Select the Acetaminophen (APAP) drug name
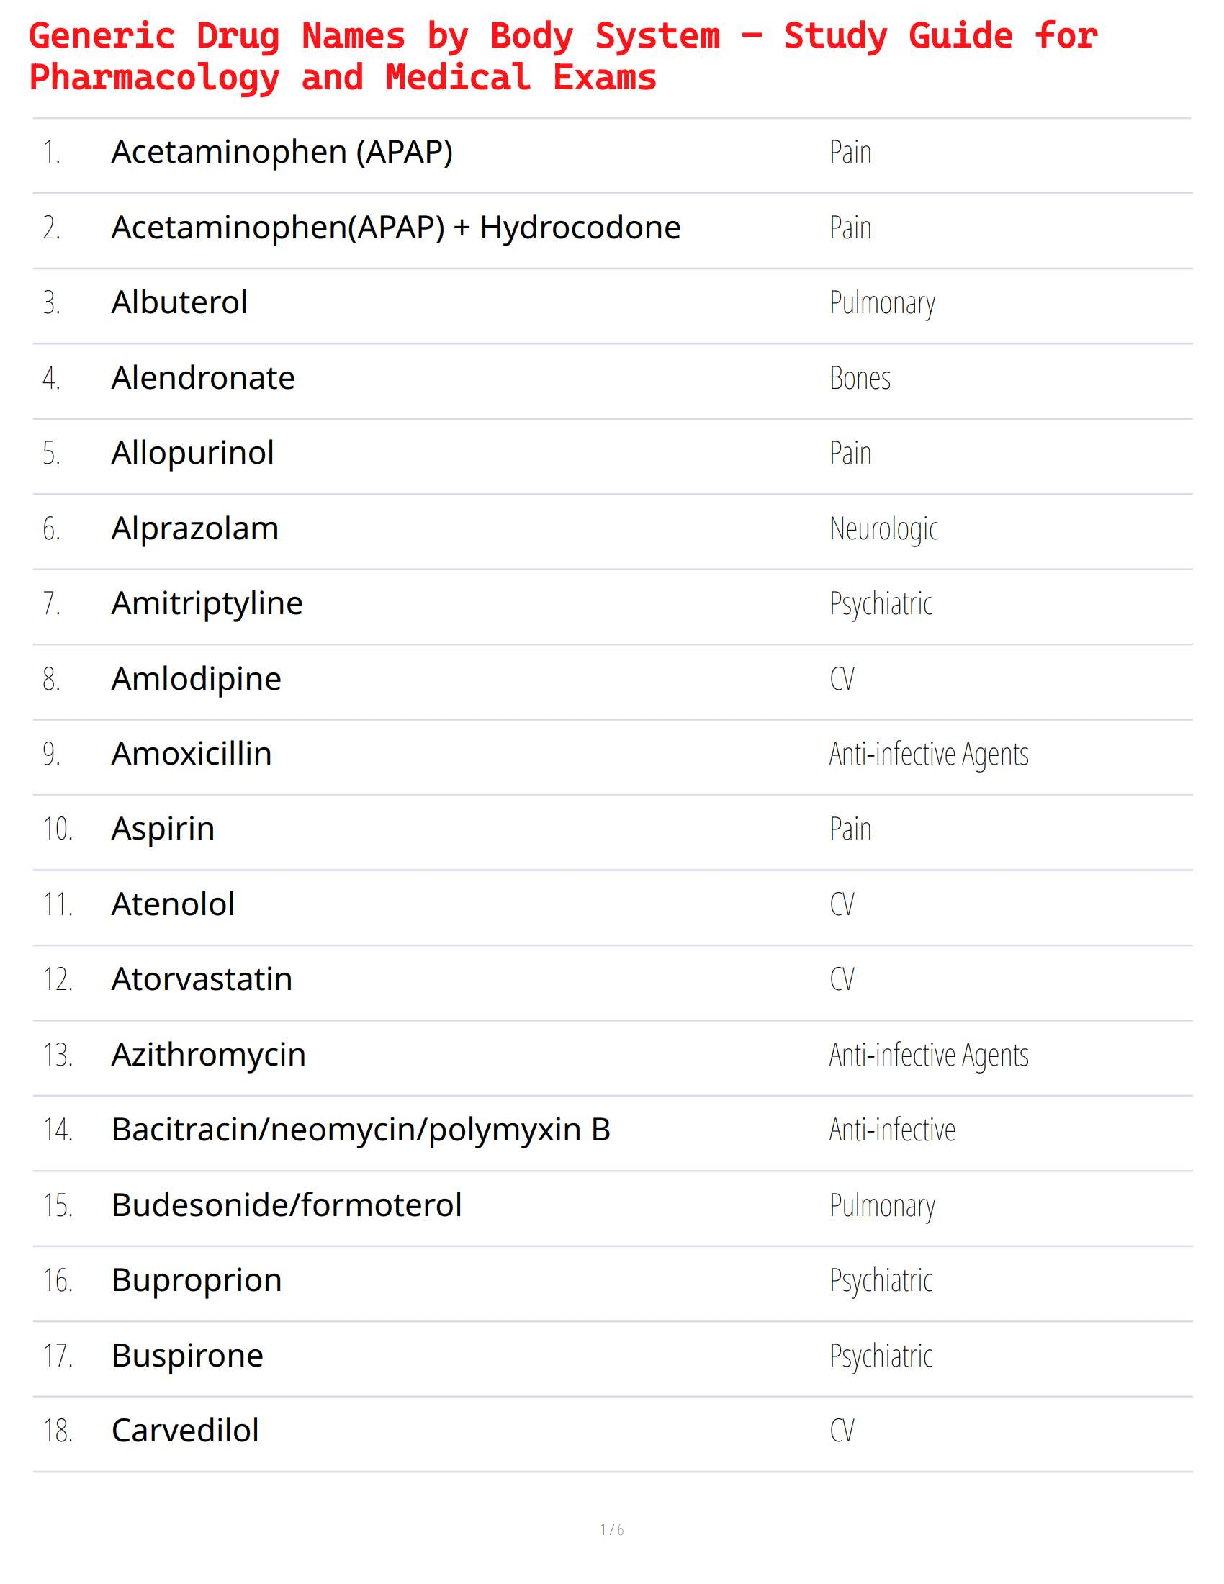This screenshot has width=1224, height=1584. pos(282,152)
